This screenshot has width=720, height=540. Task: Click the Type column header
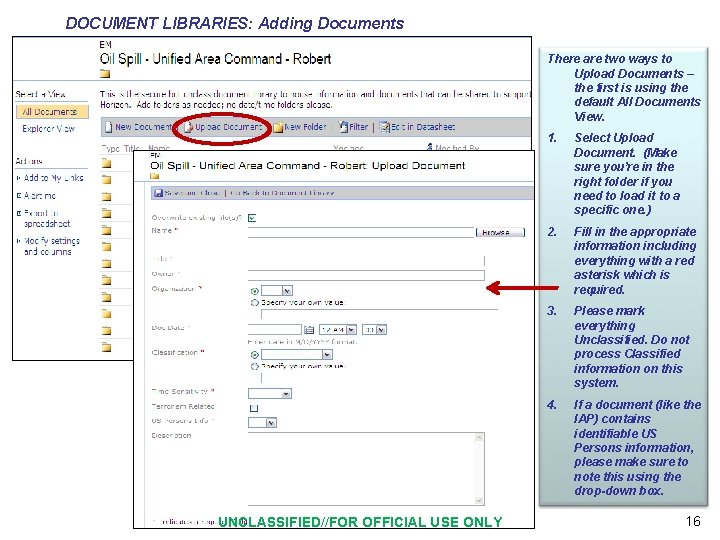tap(111, 148)
